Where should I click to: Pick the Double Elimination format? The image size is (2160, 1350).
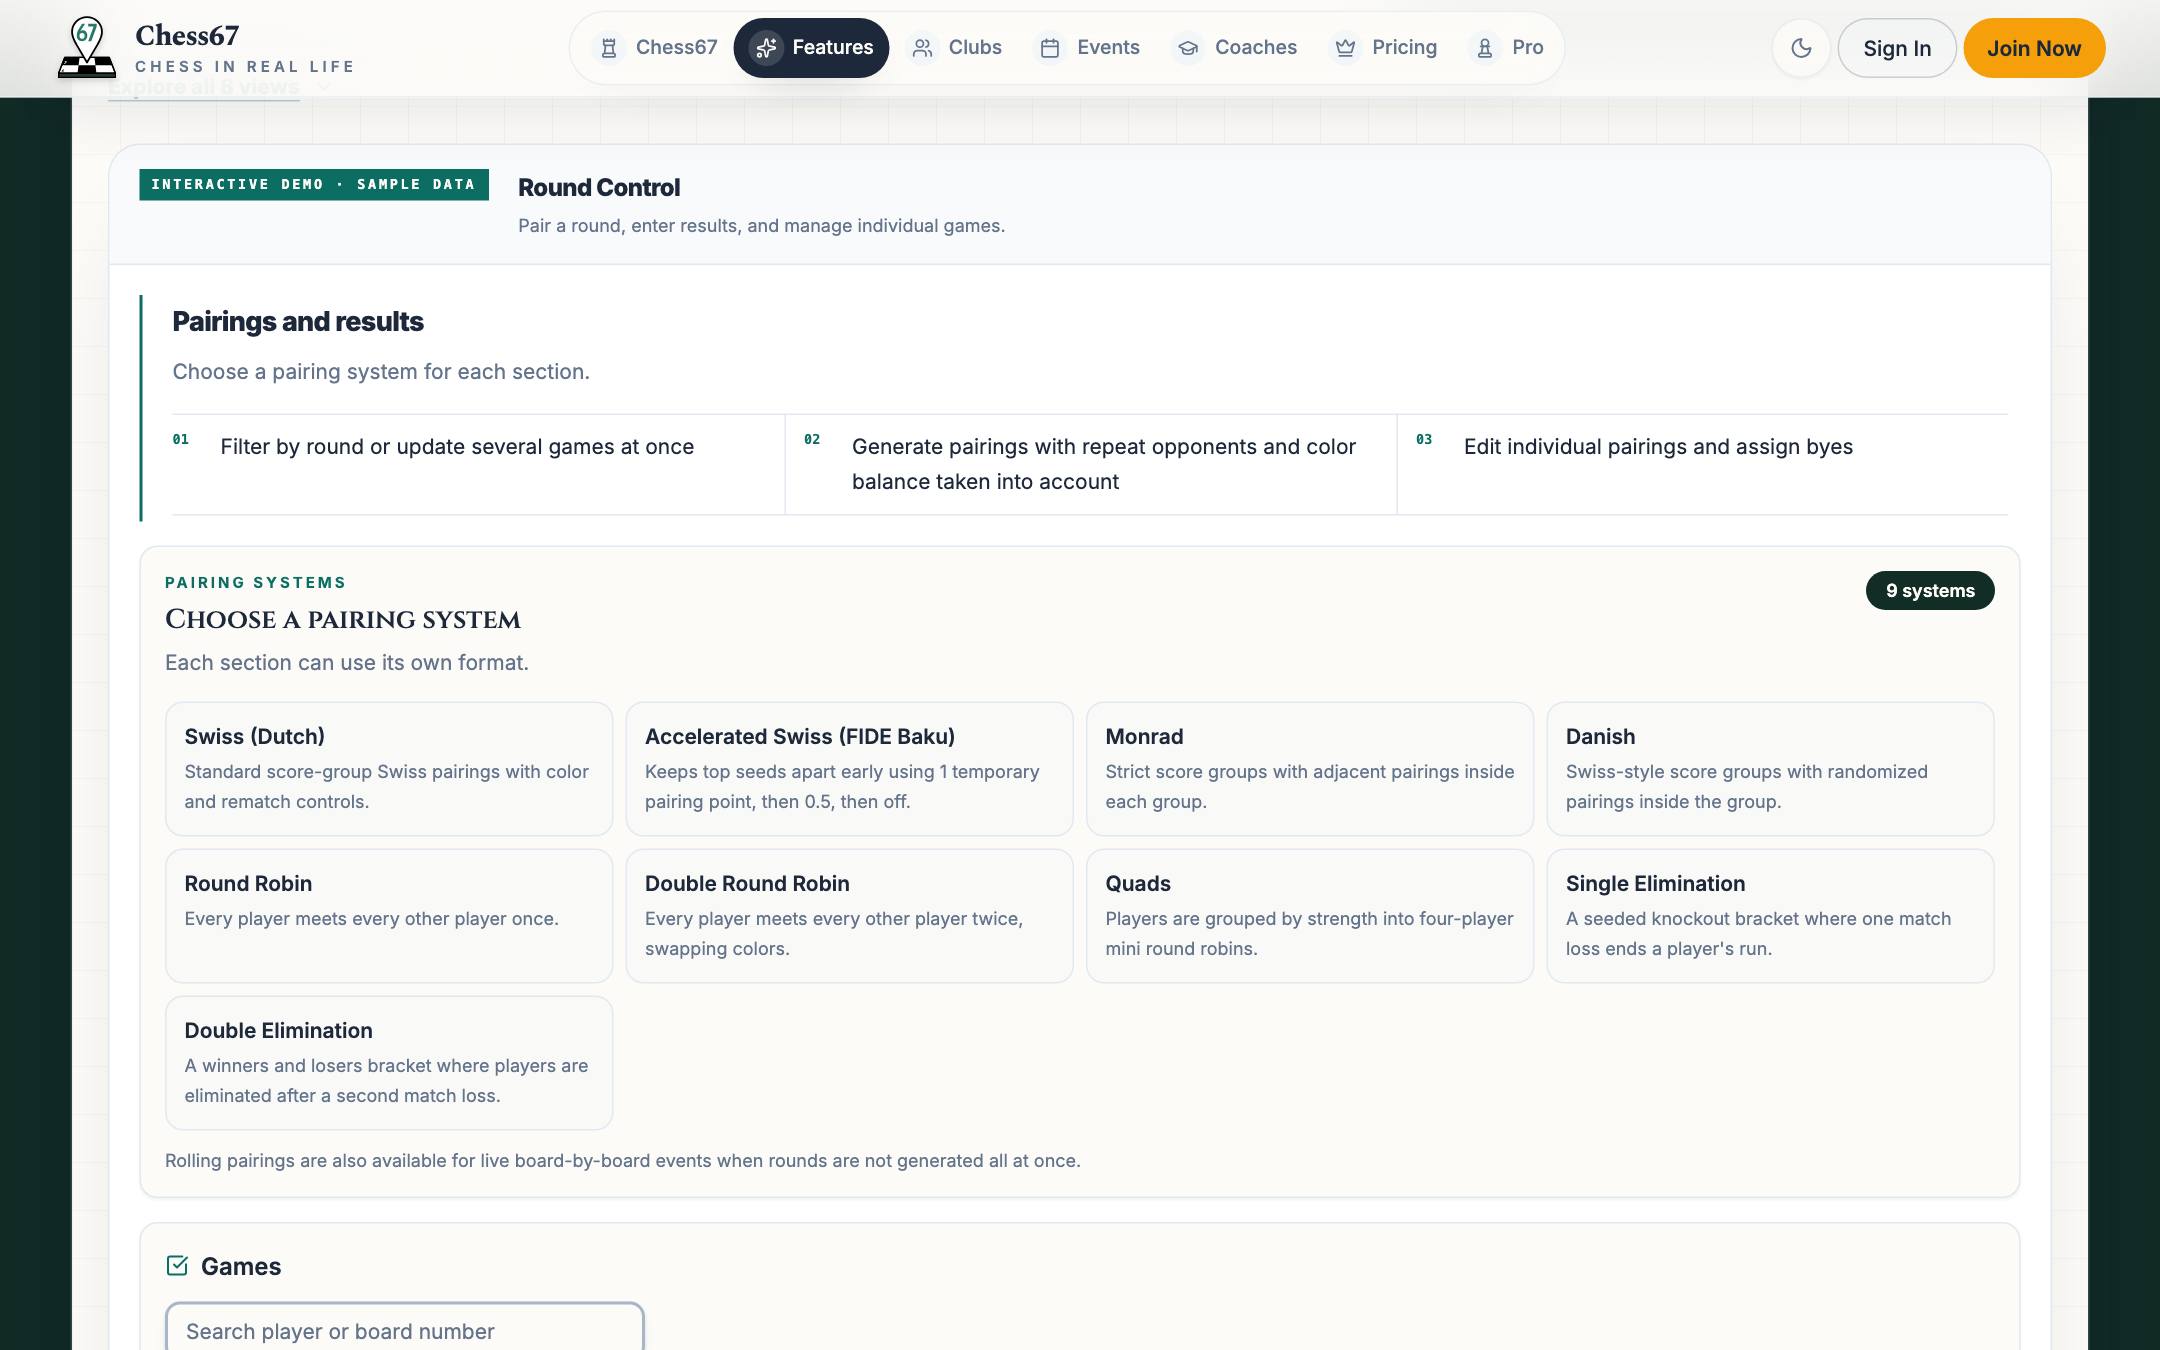click(x=389, y=1063)
